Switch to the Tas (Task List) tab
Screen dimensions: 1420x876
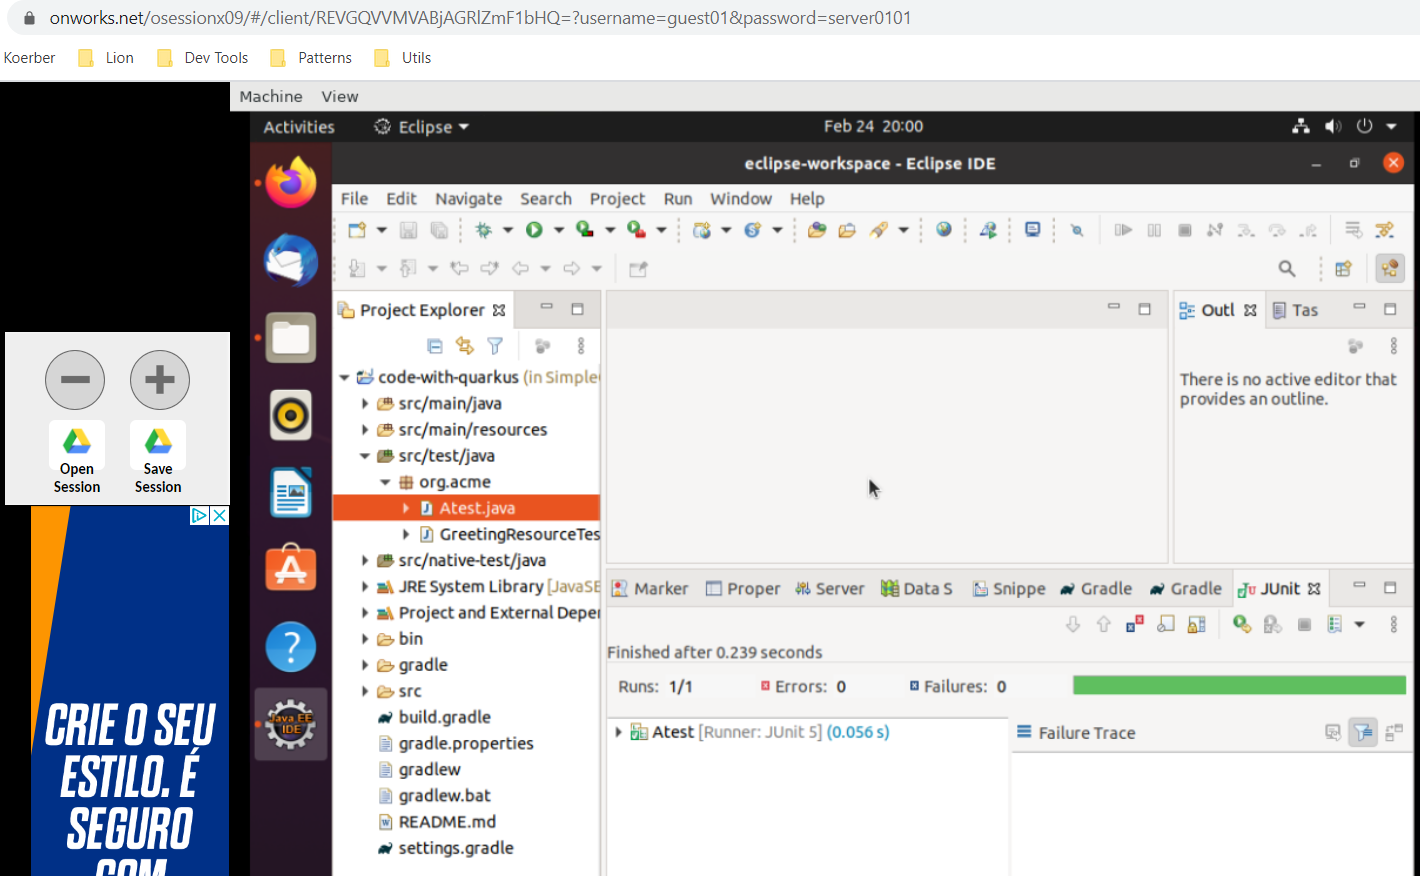1295,310
